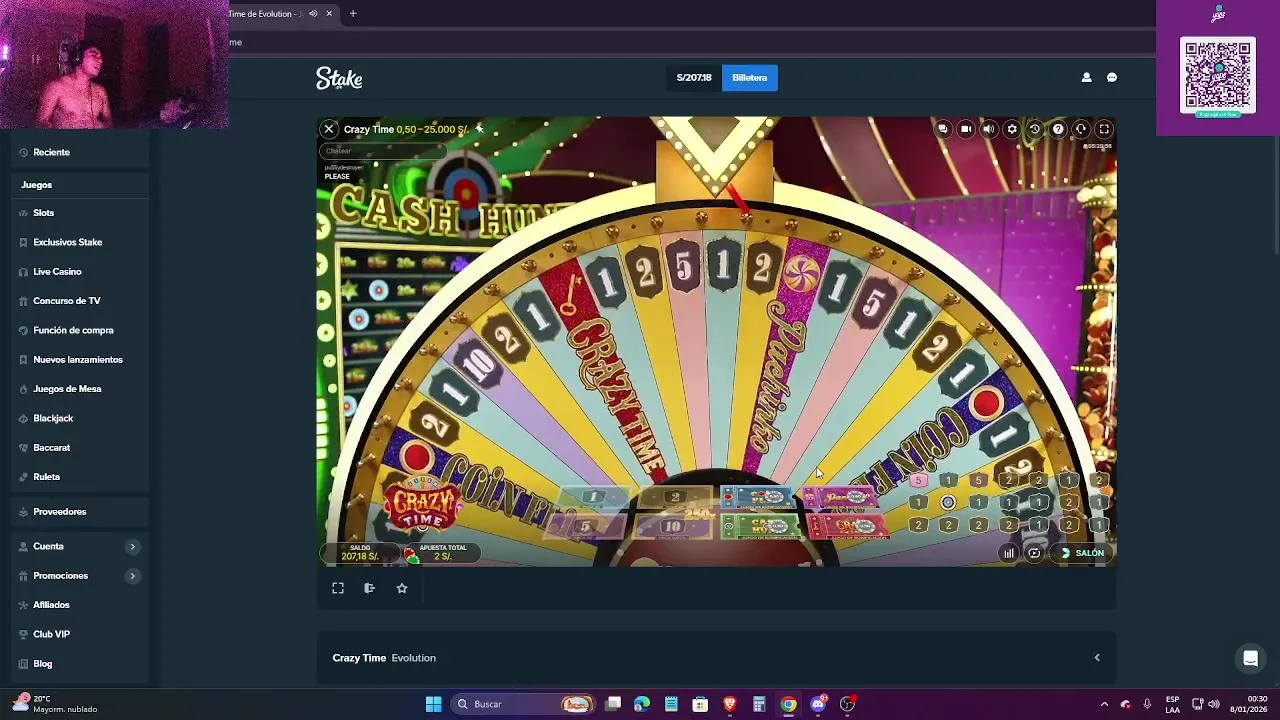Screen dimensions: 1280x720
Task: Place a bet on number 10 spot
Action: point(672,526)
